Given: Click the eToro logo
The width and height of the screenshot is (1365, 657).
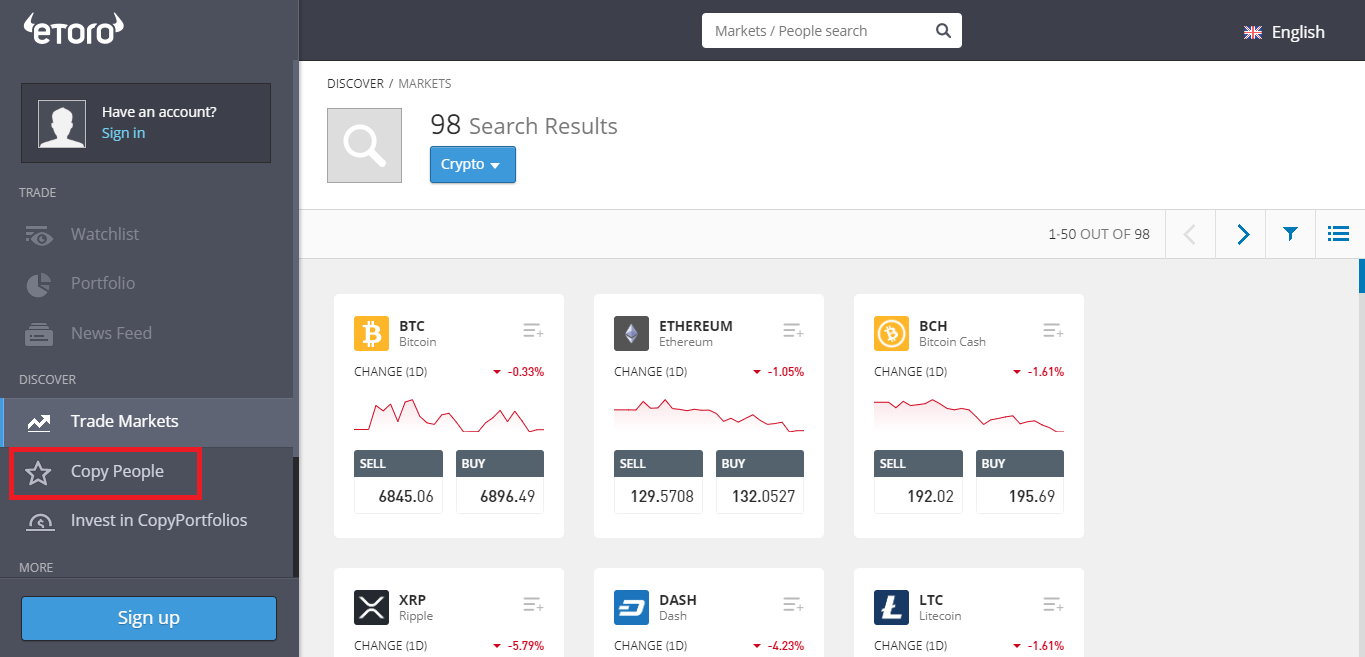Looking at the screenshot, I should click(73, 29).
